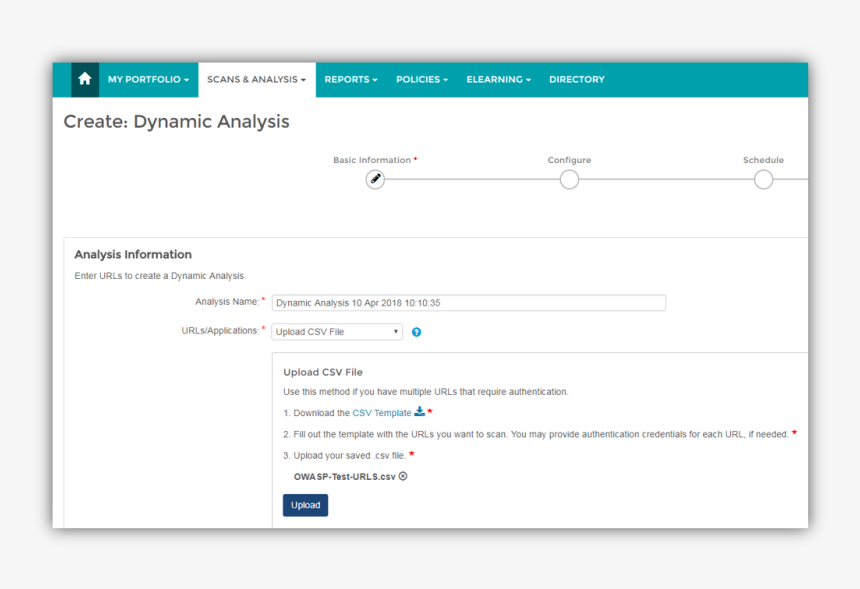Image resolution: width=860 pixels, height=589 pixels.
Task: Click the OWASP-Test-URLS.csv file name
Action: coord(344,476)
